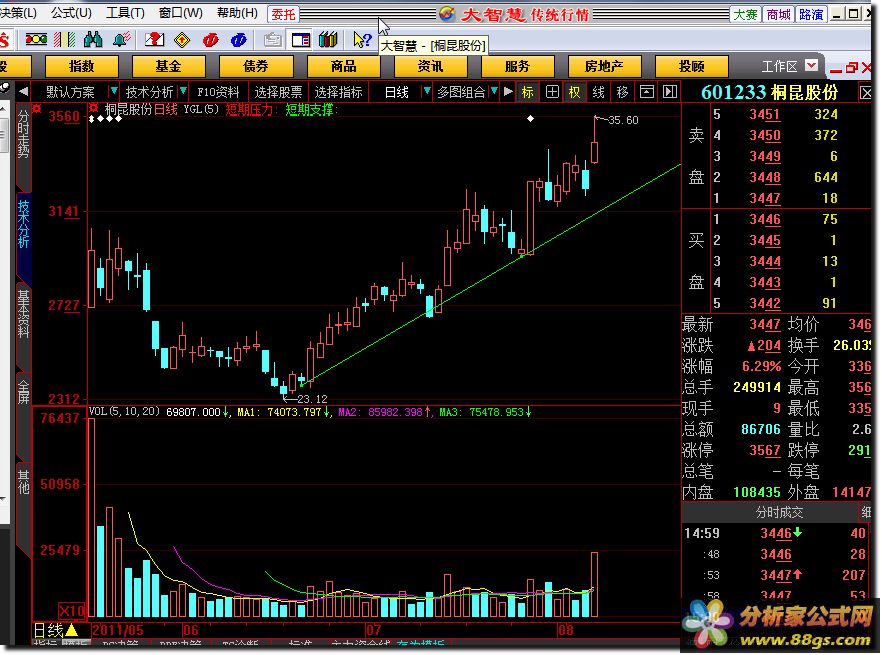Click the 房地产 category button
This screenshot has height=655, width=882.
pos(604,66)
